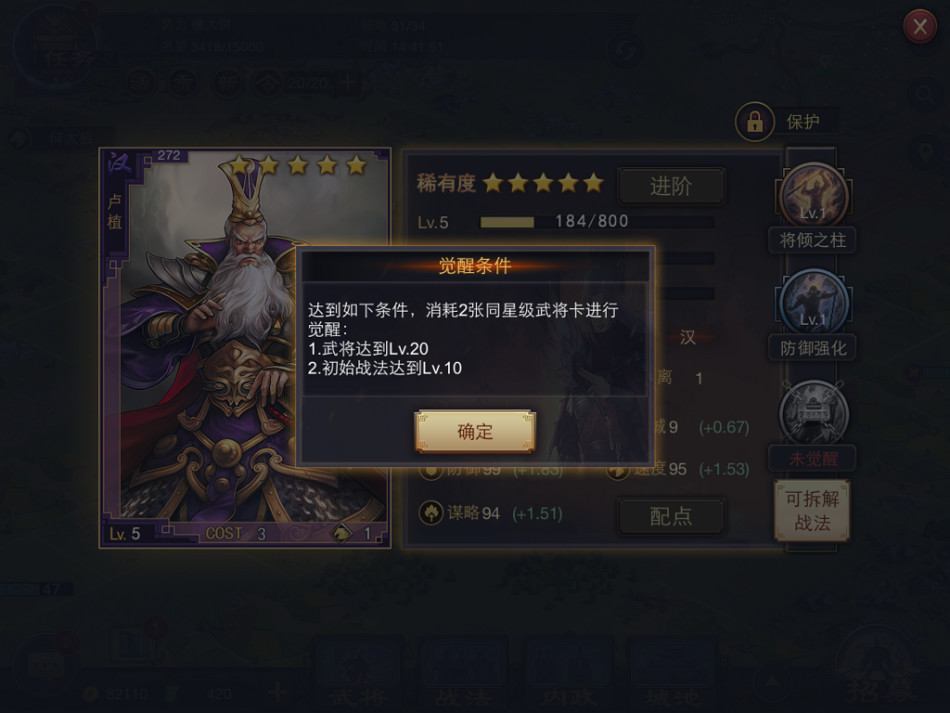Click the 谋略 strategy stat icon
Screen dimensions: 950x713
[431, 513]
